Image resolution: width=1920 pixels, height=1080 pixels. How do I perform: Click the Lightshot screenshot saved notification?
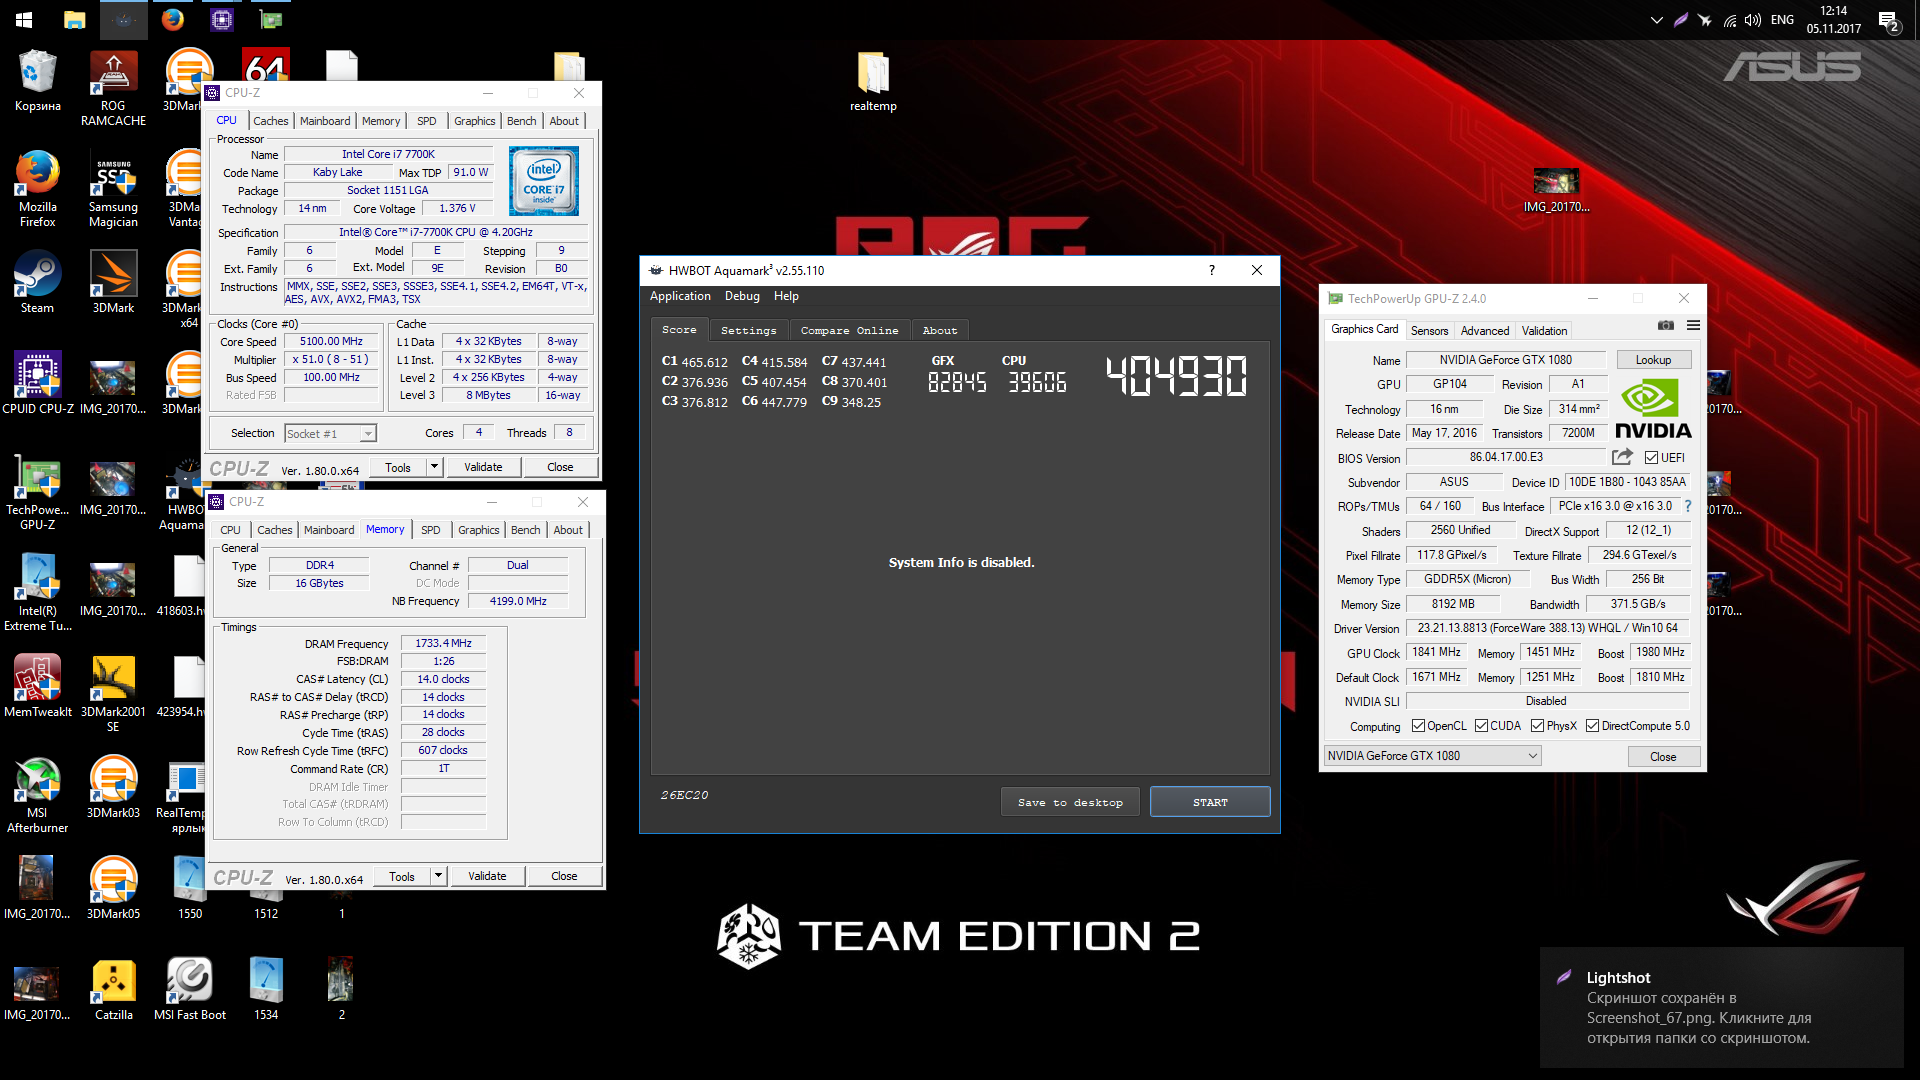click(x=1721, y=1007)
